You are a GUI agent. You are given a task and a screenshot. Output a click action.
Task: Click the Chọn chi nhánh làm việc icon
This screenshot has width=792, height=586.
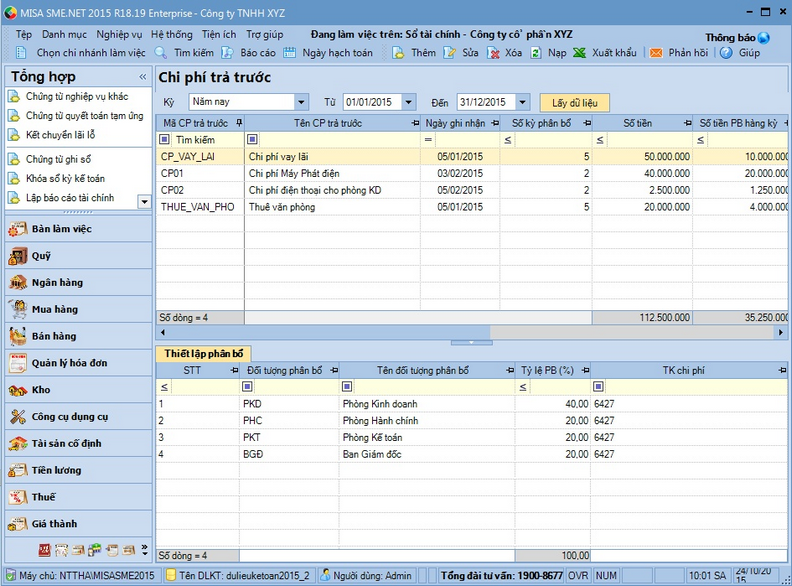click(21, 53)
